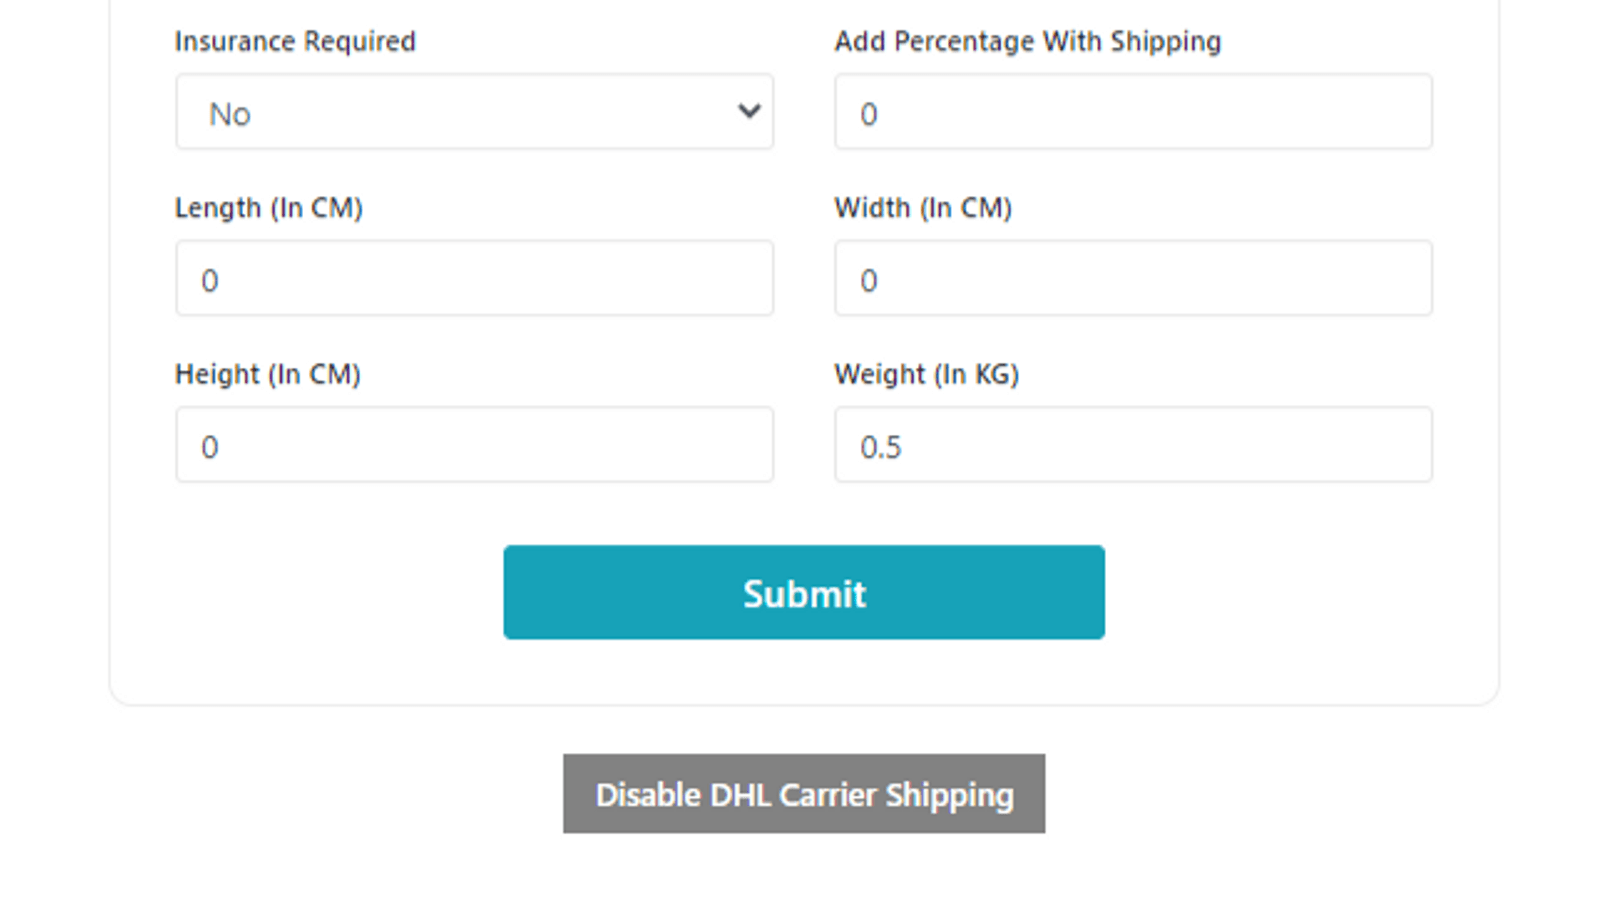Click the Height (In CM) input field
Screen dimensions: 1600x900
coord(474,444)
